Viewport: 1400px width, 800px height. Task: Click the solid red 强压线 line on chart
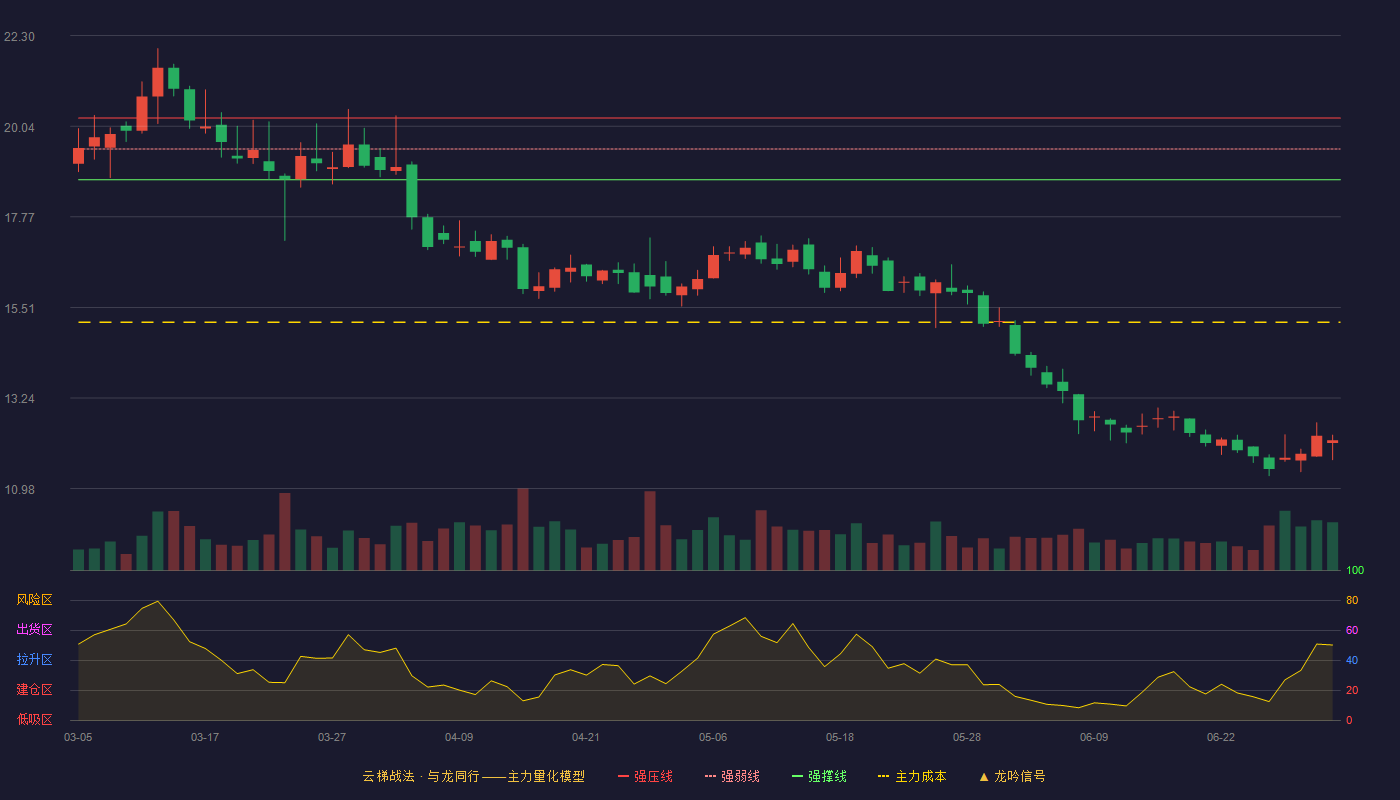709,118
